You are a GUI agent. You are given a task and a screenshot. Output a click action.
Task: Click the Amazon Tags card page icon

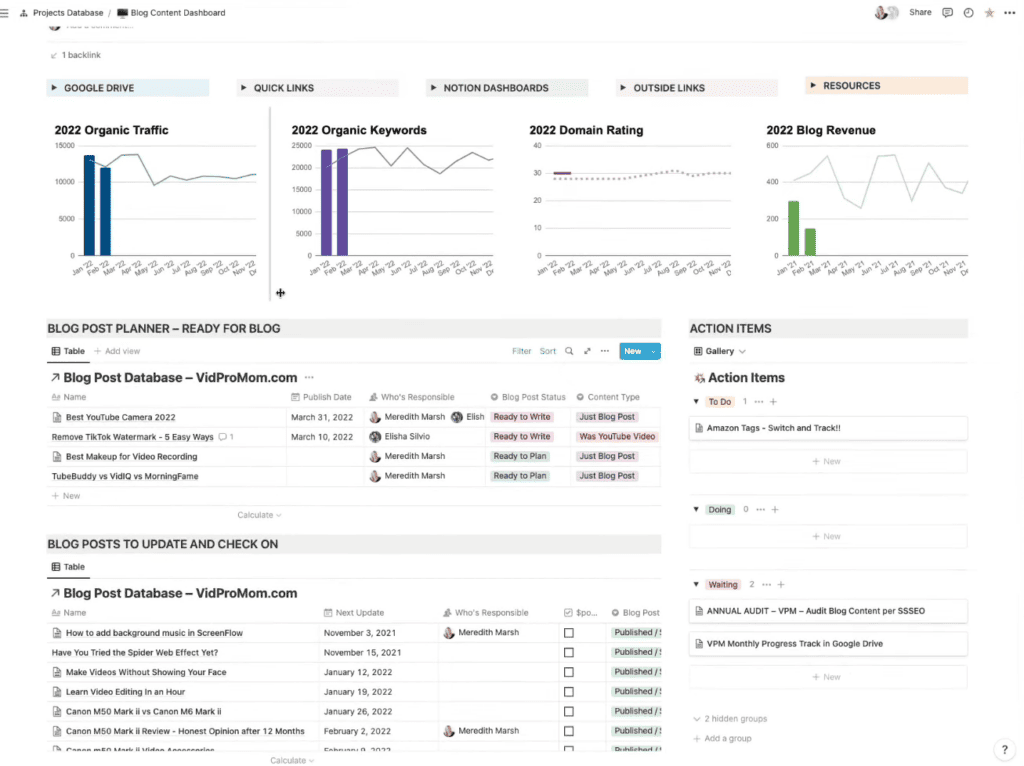tap(699, 428)
